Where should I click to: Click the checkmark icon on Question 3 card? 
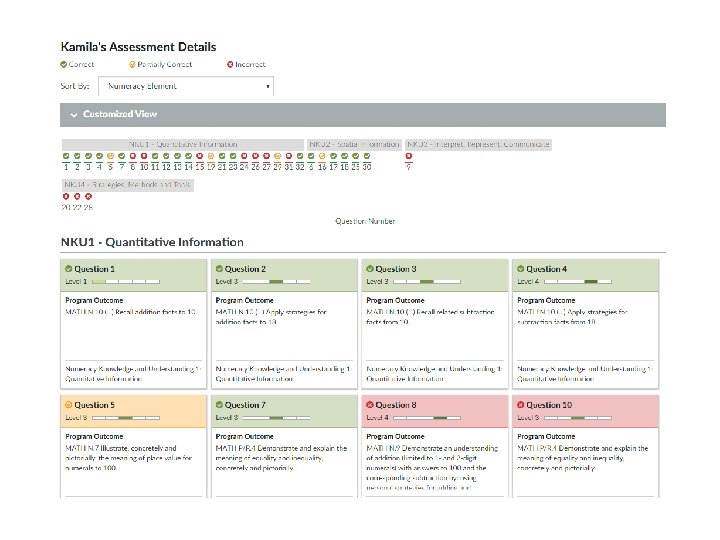click(369, 269)
